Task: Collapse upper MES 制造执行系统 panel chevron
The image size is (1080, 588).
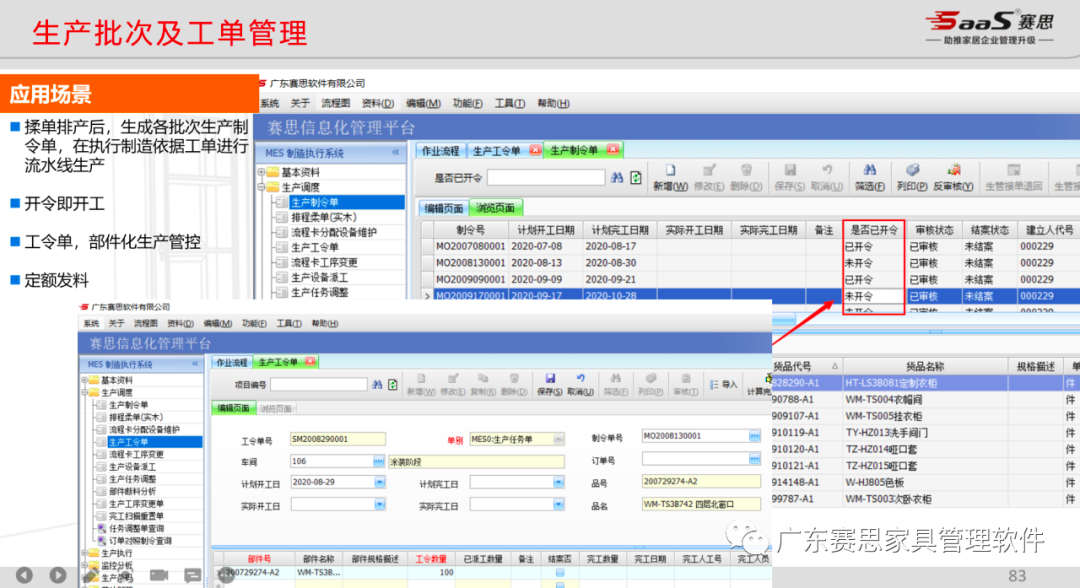Action: [395, 152]
